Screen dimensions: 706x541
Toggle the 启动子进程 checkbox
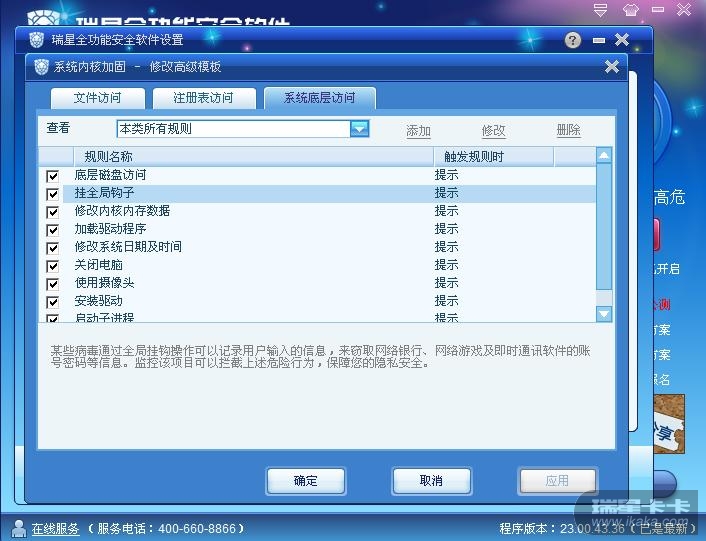[53, 318]
